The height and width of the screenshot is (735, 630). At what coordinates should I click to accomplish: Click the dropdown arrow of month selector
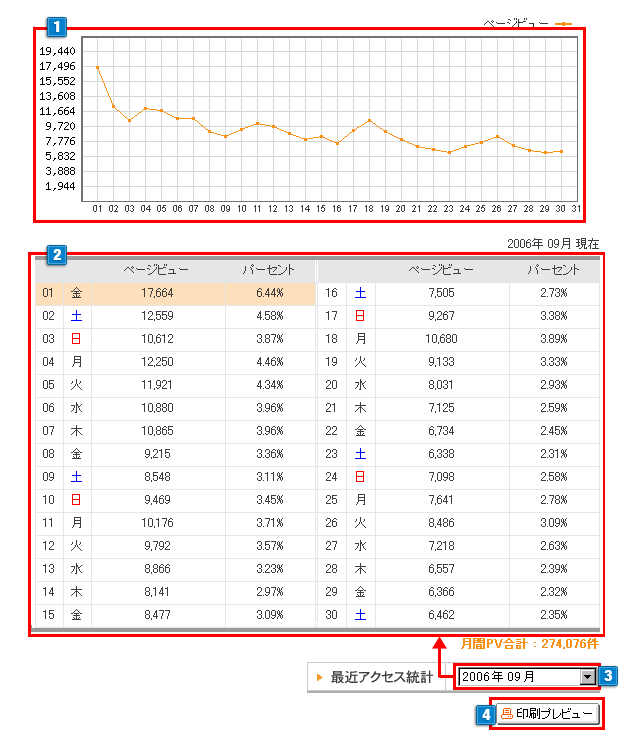click(x=587, y=677)
